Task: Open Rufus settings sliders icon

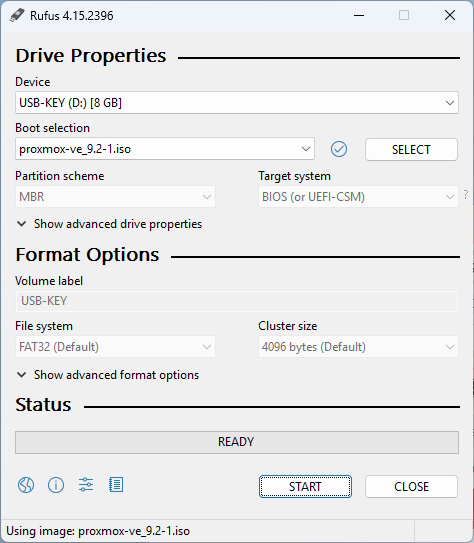Action: (86, 485)
